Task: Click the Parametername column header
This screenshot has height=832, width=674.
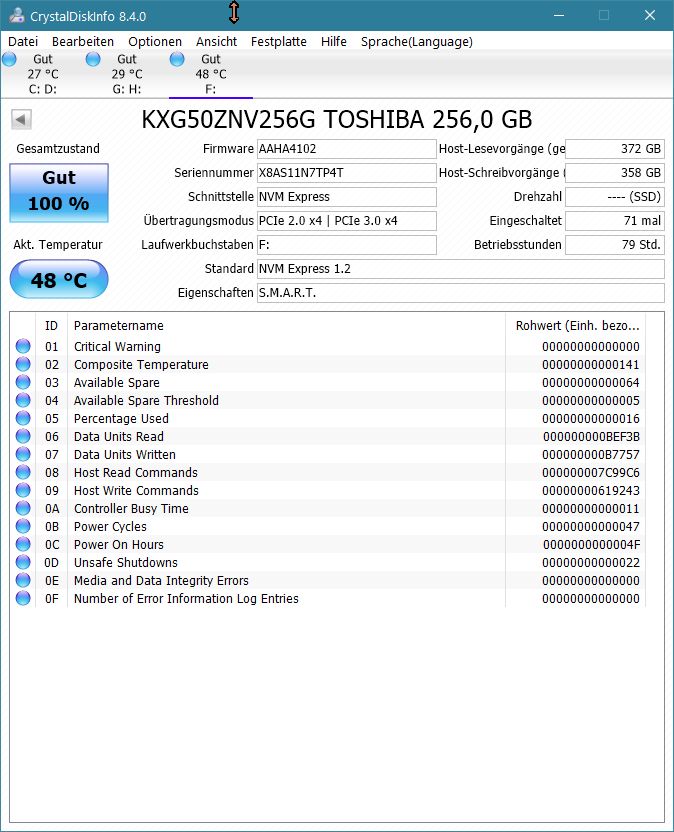Action: click(287, 325)
